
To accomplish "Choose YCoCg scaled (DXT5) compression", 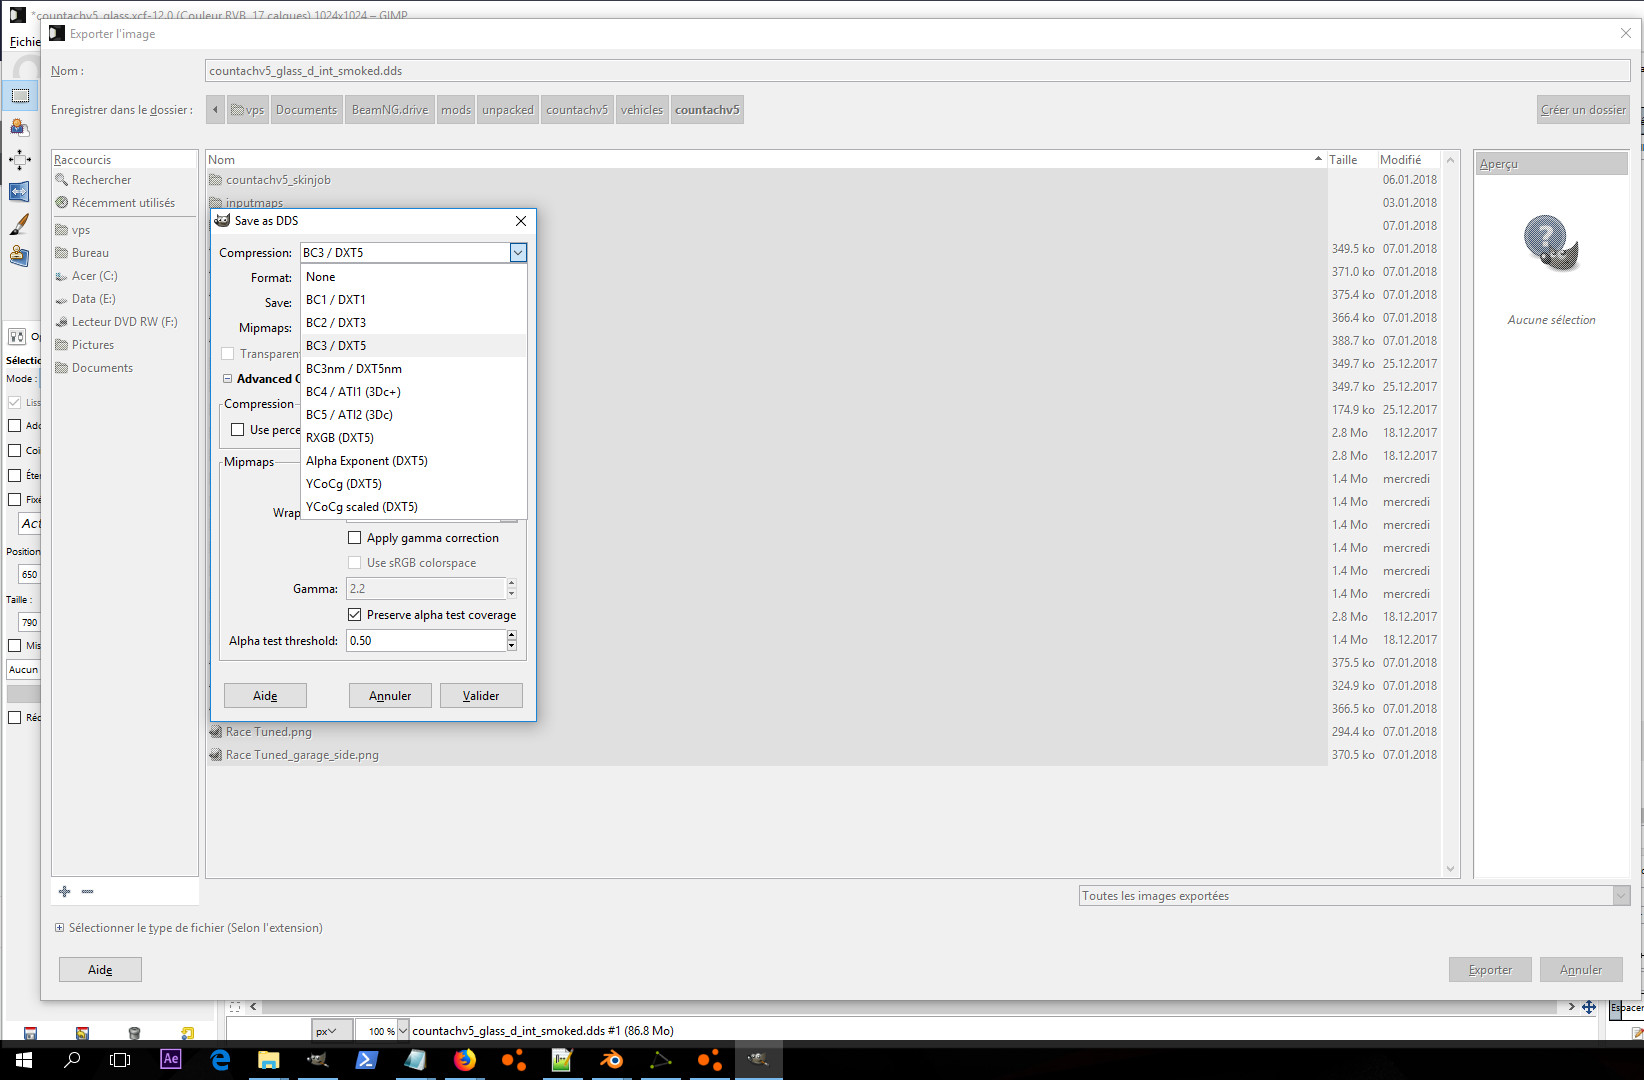I will tap(414, 507).
